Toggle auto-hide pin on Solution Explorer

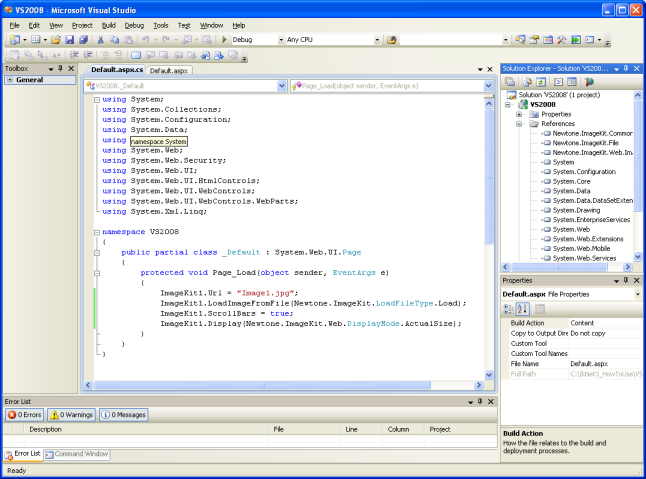[626, 68]
